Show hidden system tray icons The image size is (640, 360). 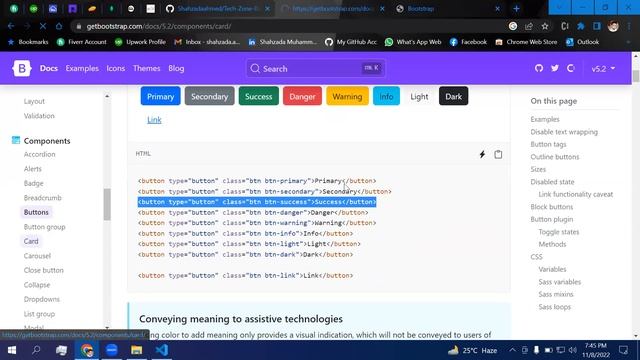click(x=512, y=350)
